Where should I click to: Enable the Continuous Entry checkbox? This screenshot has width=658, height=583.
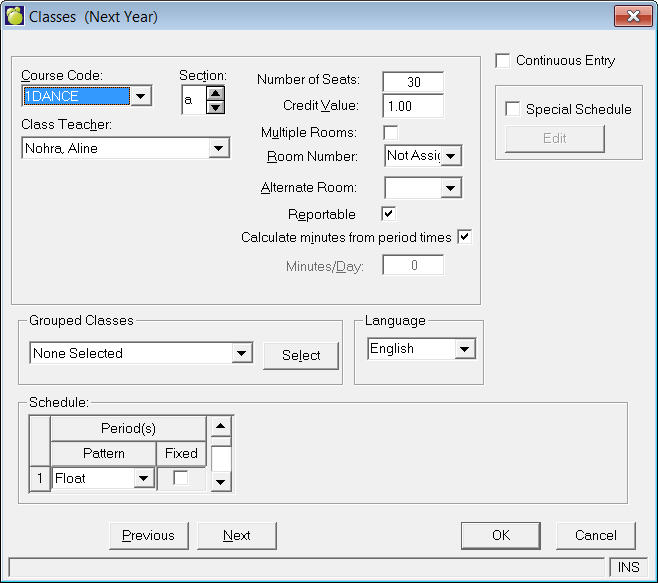pyautogui.click(x=503, y=61)
